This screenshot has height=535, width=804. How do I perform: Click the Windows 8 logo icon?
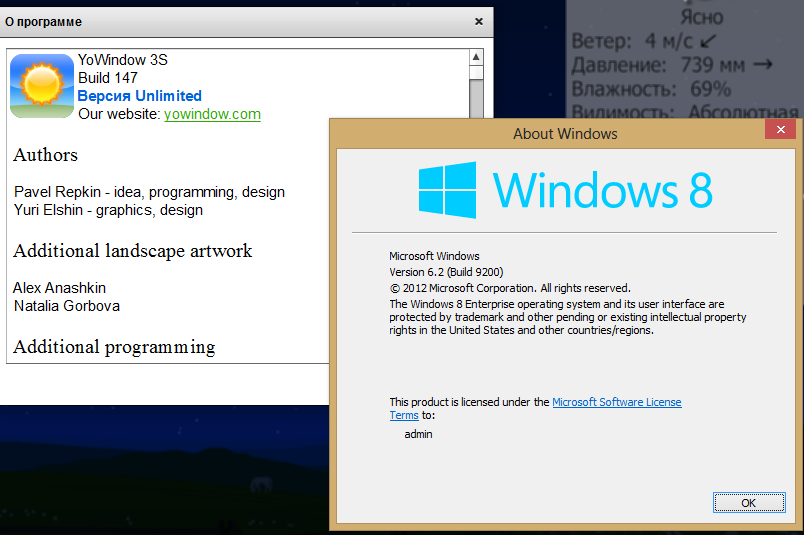pyautogui.click(x=447, y=190)
